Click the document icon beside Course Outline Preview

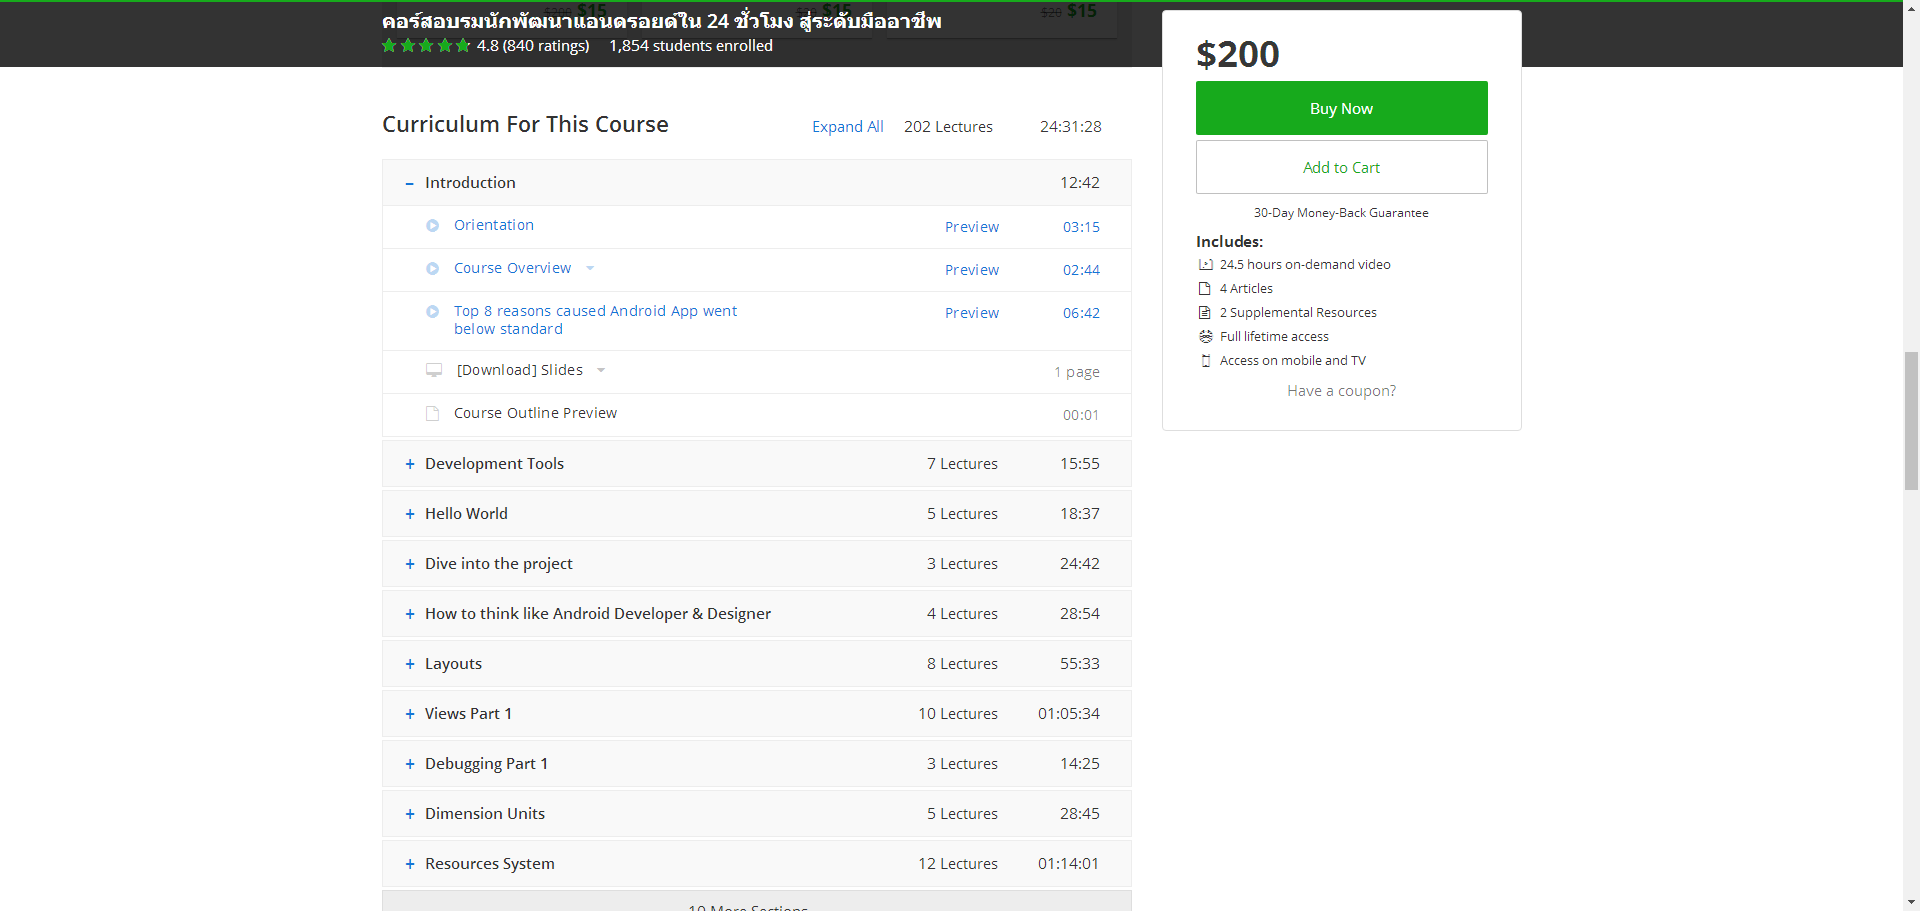coord(432,414)
